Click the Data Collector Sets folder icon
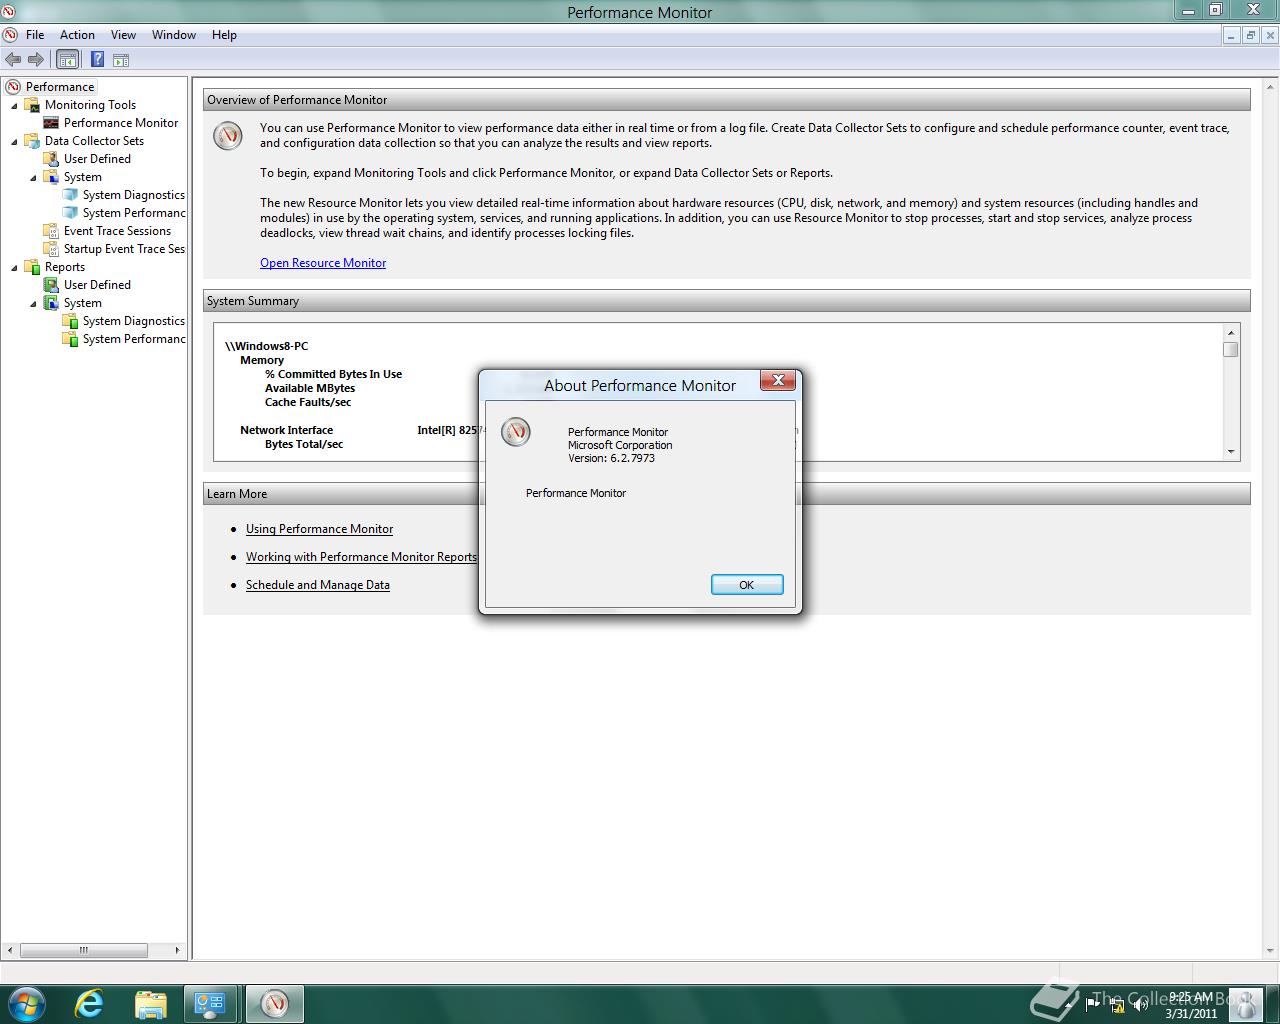The image size is (1280, 1024). (x=32, y=141)
